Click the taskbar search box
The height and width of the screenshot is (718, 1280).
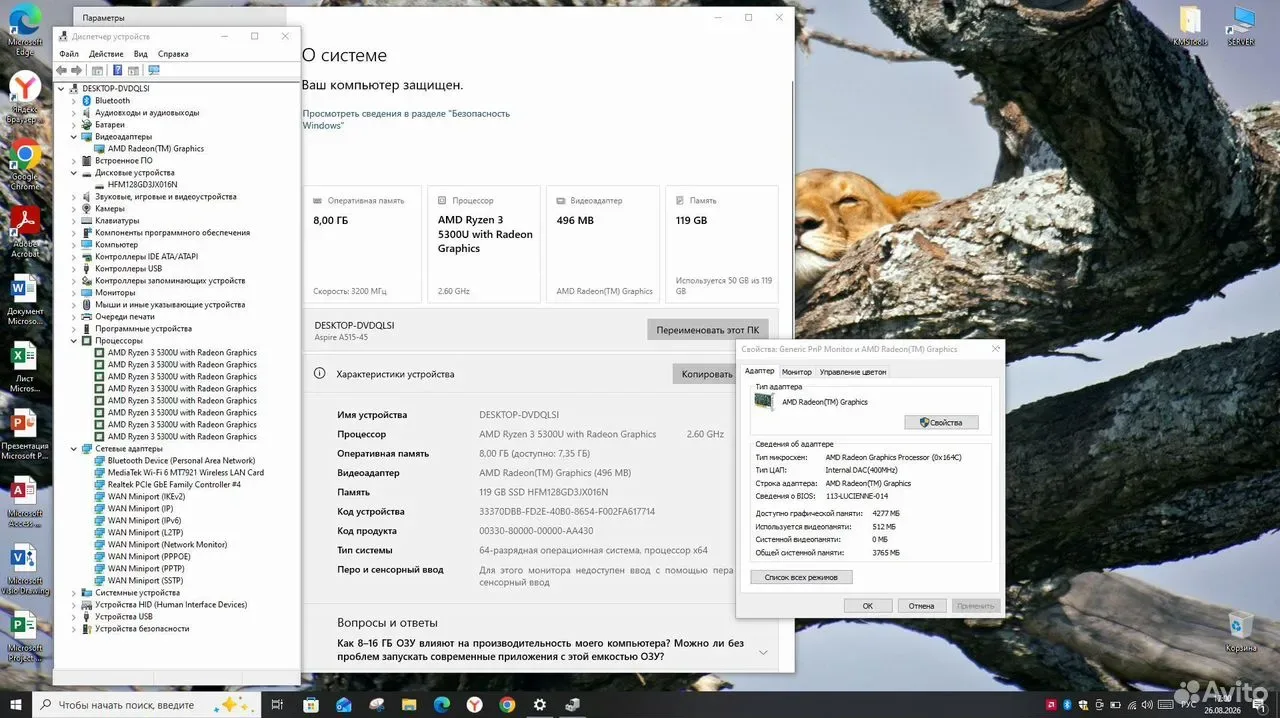pyautogui.click(x=147, y=704)
